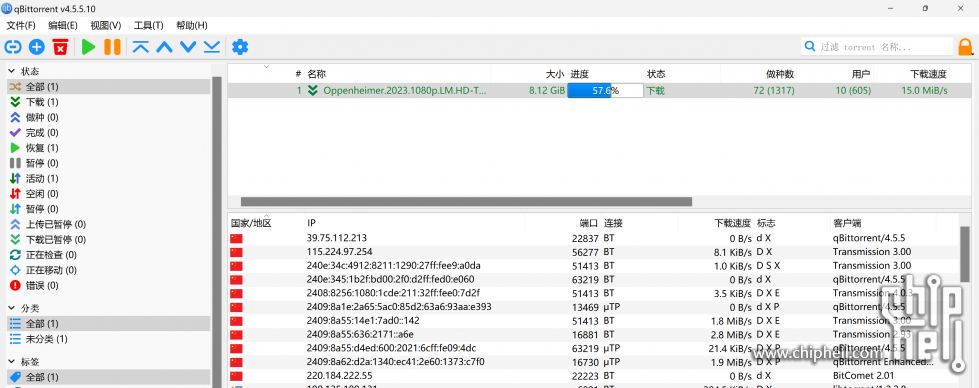The width and height of the screenshot is (979, 388).
Task: Select status filter 下载已暂停 (0)
Action: [109, 239]
